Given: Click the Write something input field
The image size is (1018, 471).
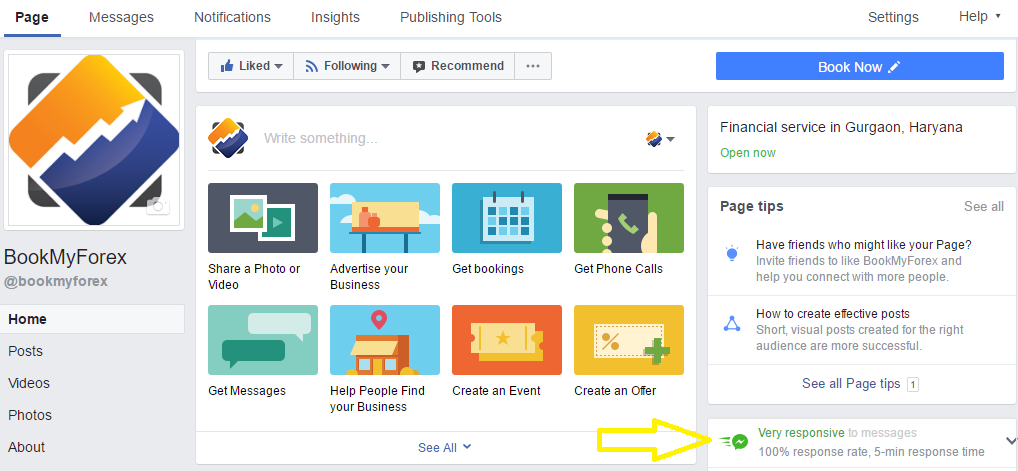Looking at the screenshot, I should [x=448, y=138].
